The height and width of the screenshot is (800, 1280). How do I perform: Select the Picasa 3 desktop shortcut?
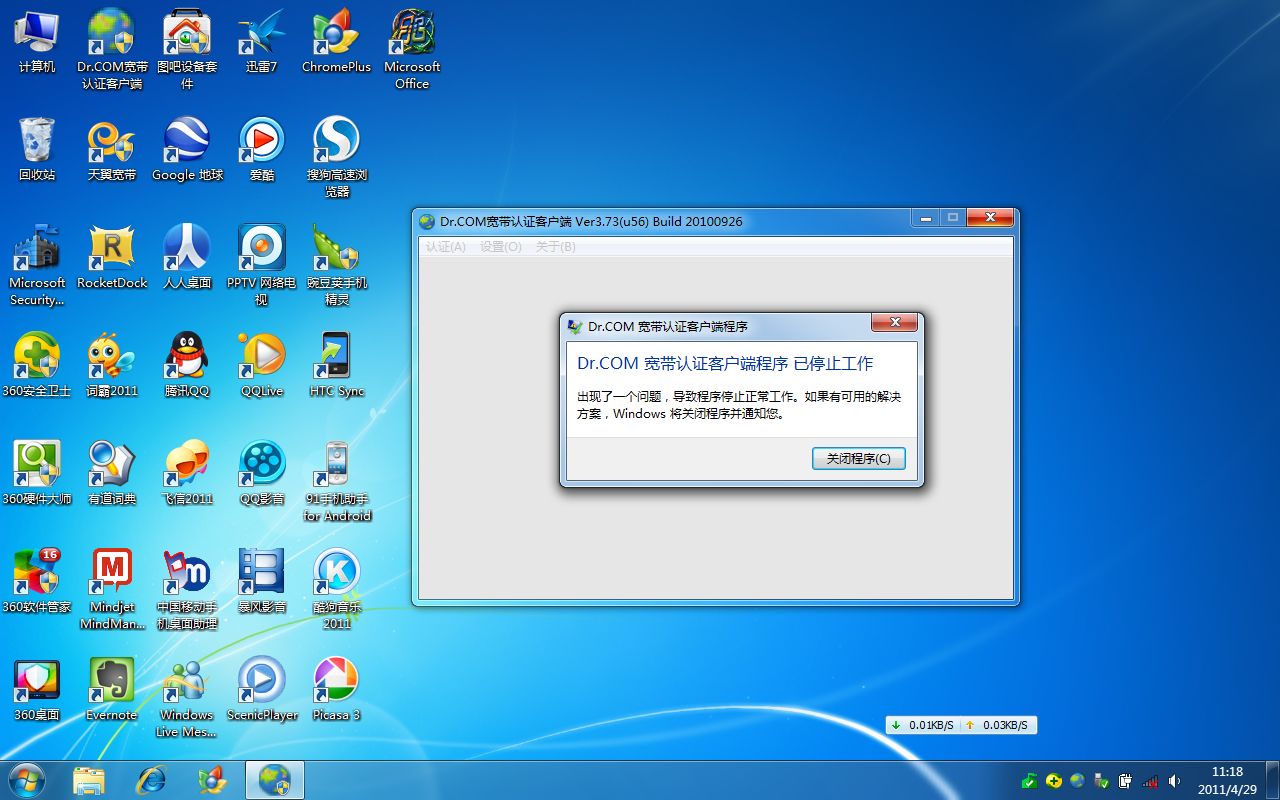(x=337, y=690)
